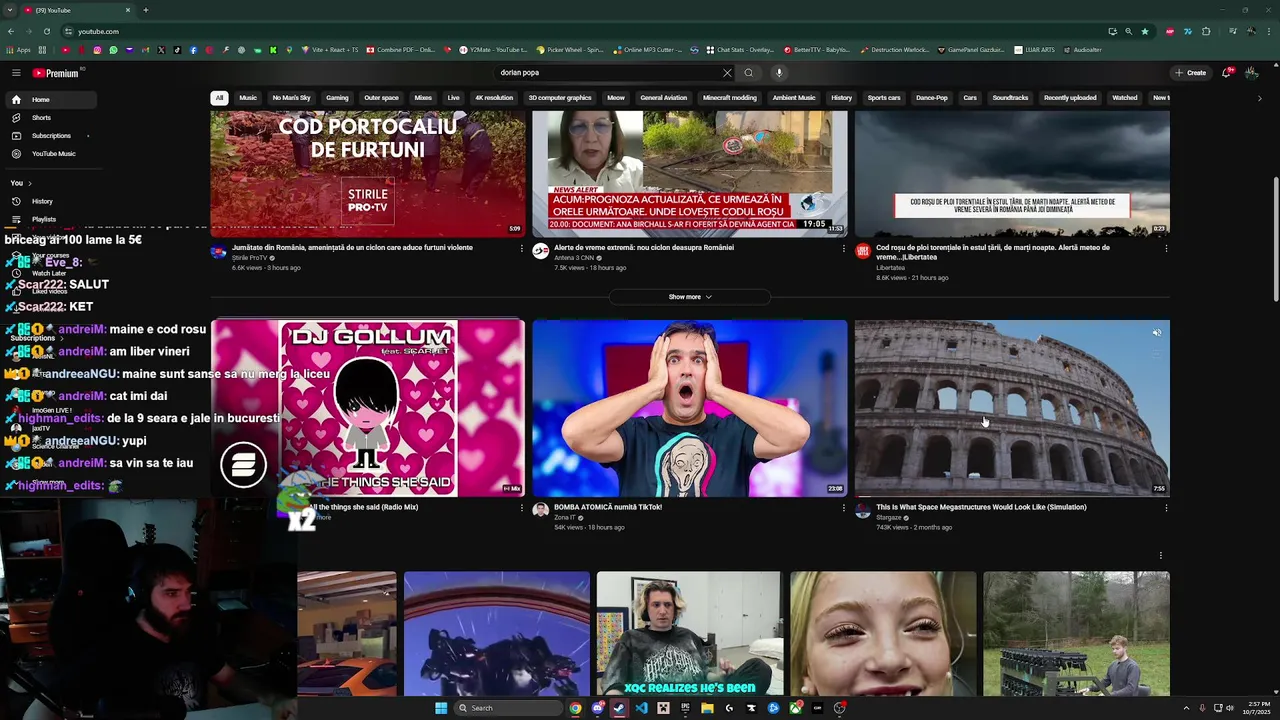Viewport: 1280px width, 720px height.
Task: Unmute the Space Megastructures preview
Action: (1156, 333)
